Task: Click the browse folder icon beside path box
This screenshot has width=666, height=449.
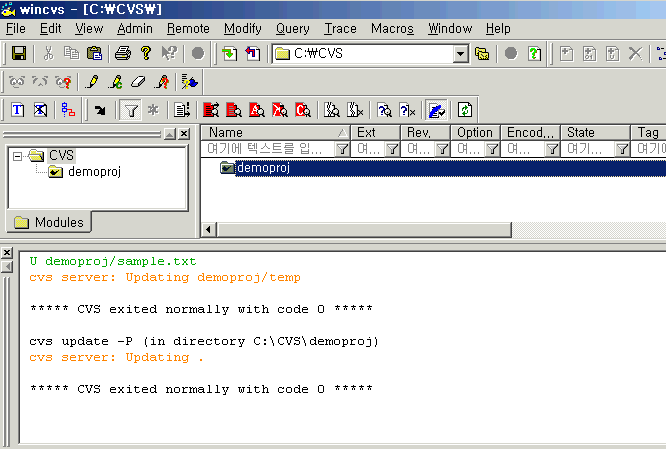Action: [x=483, y=53]
